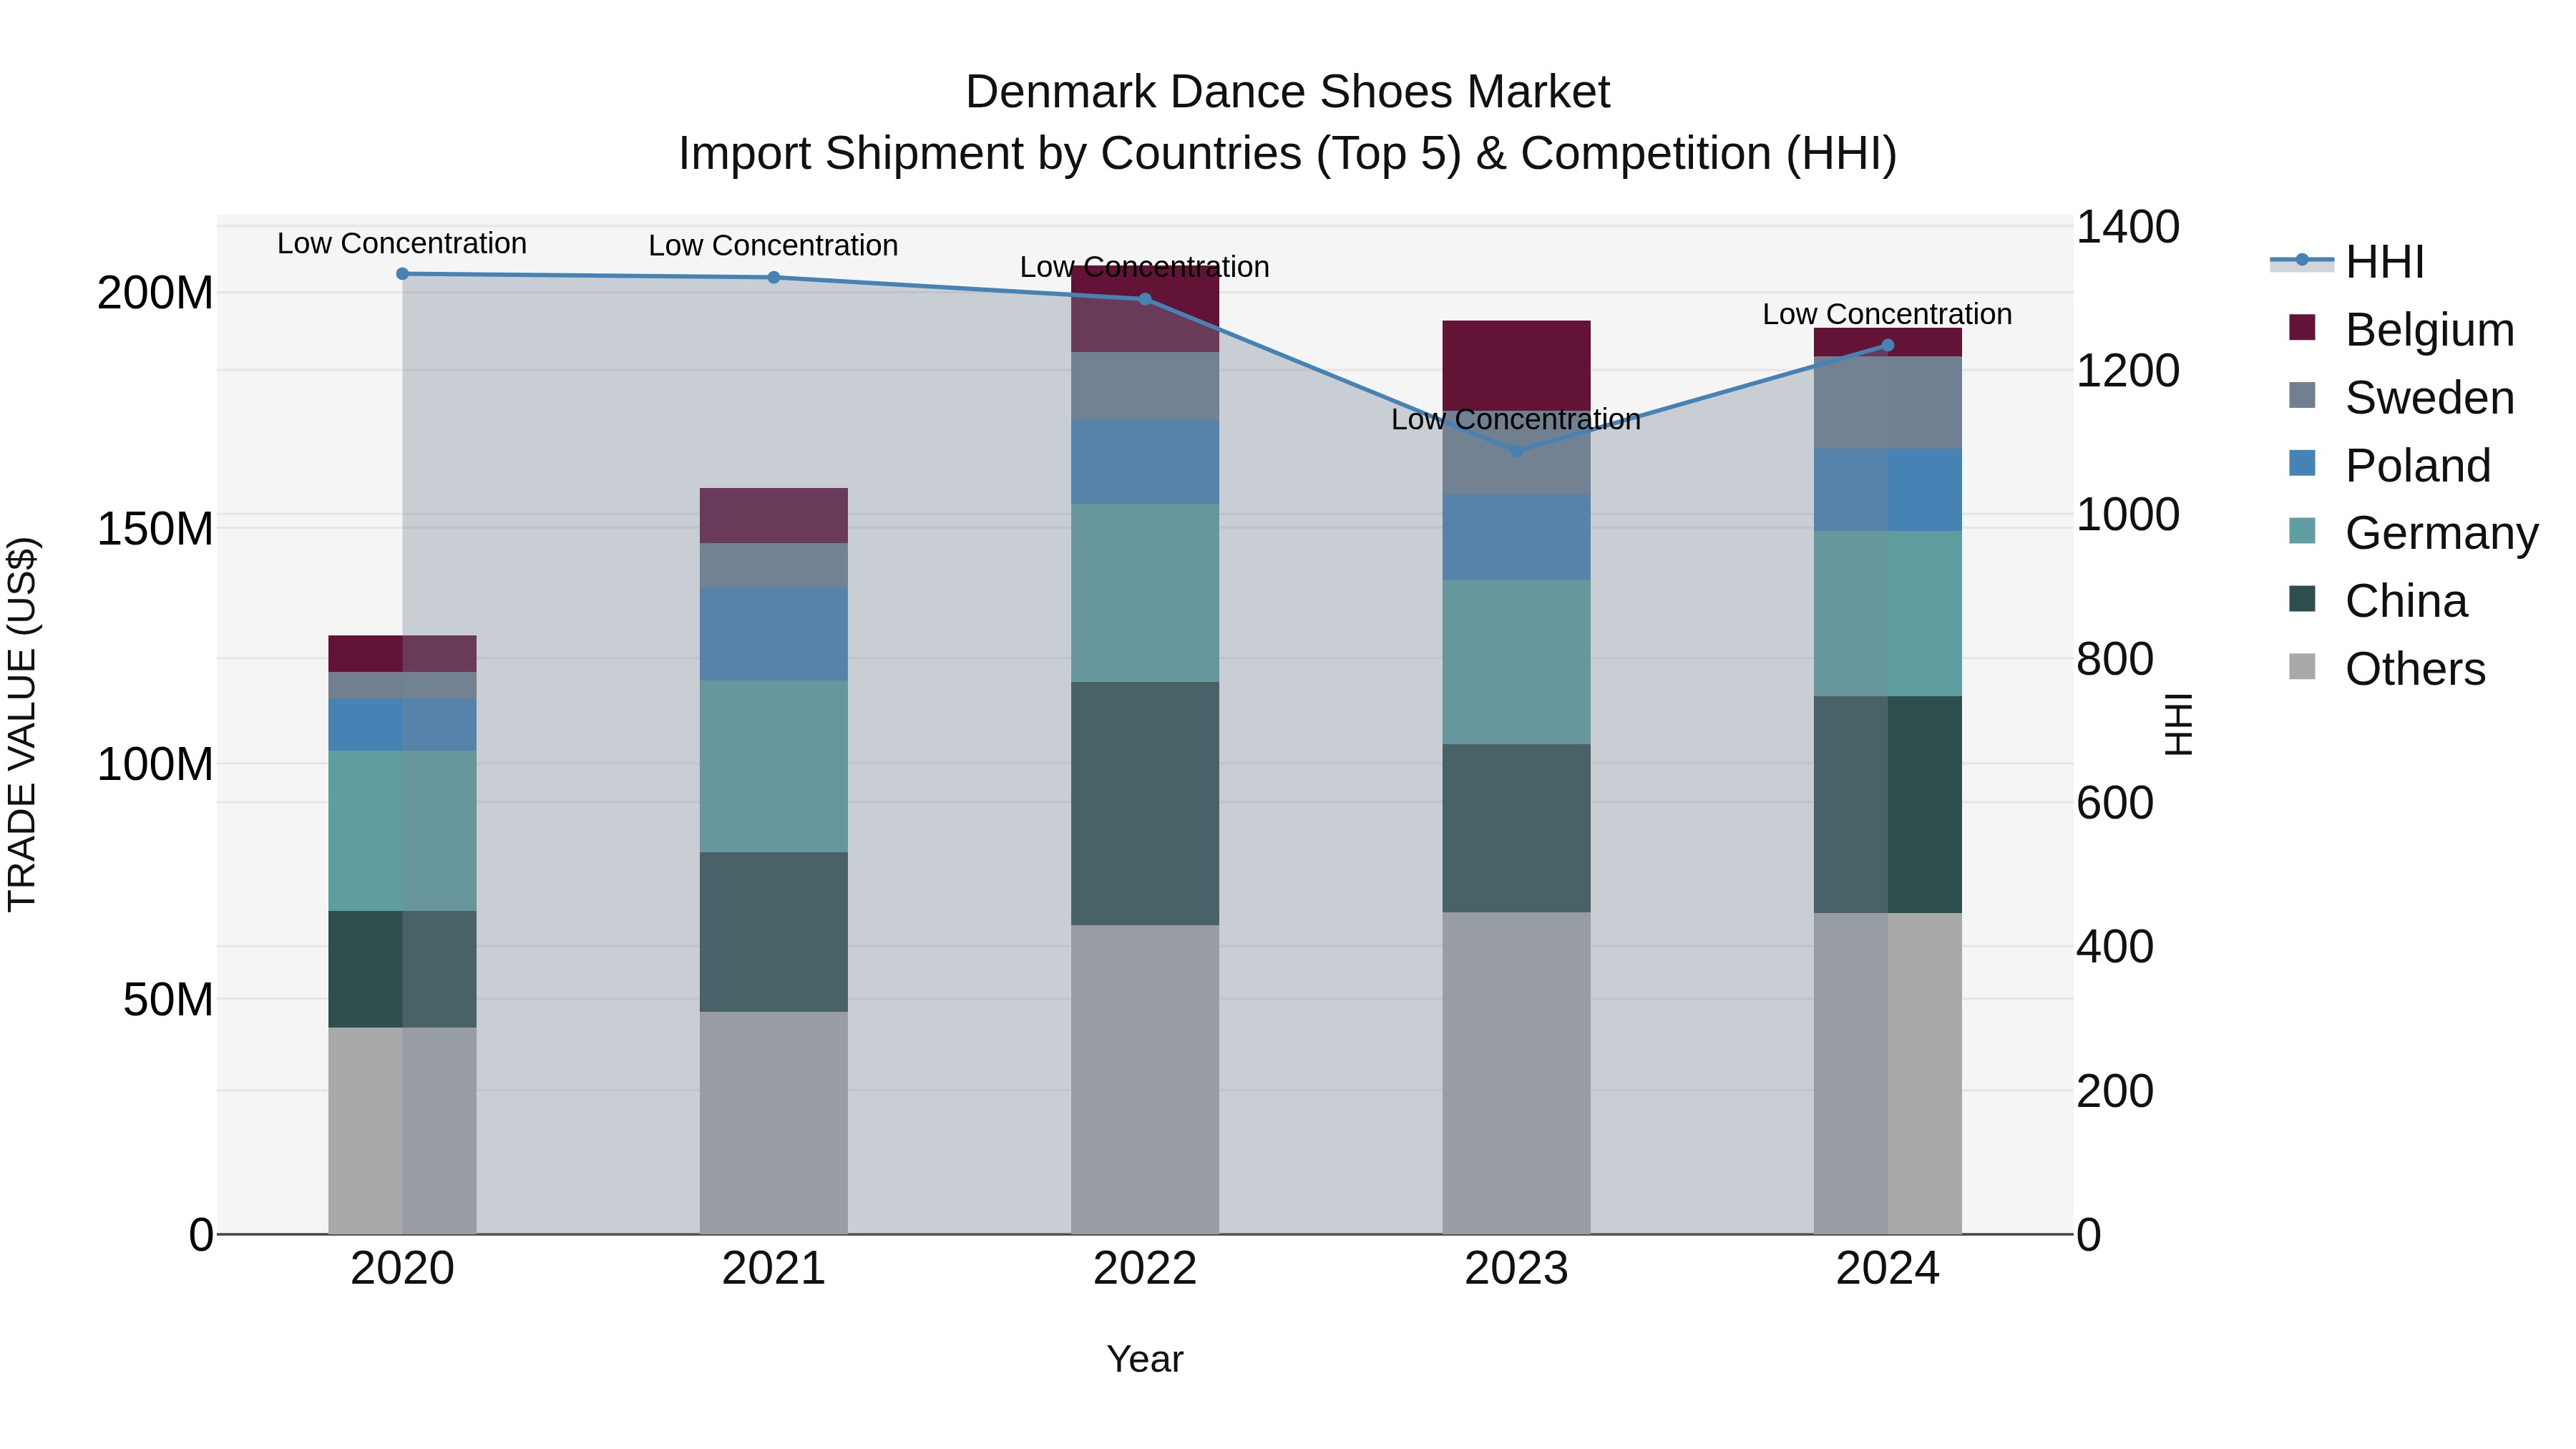Click the Poland blue legend swatch

[2302, 463]
